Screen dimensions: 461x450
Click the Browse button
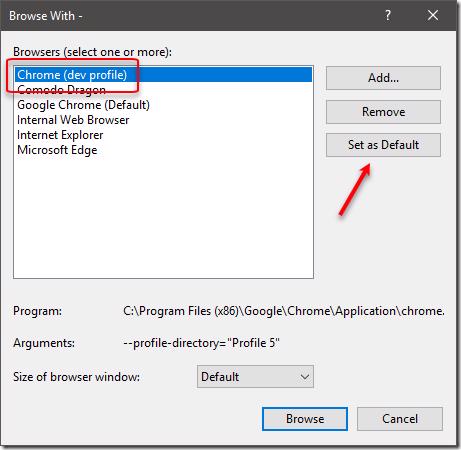coord(305,419)
